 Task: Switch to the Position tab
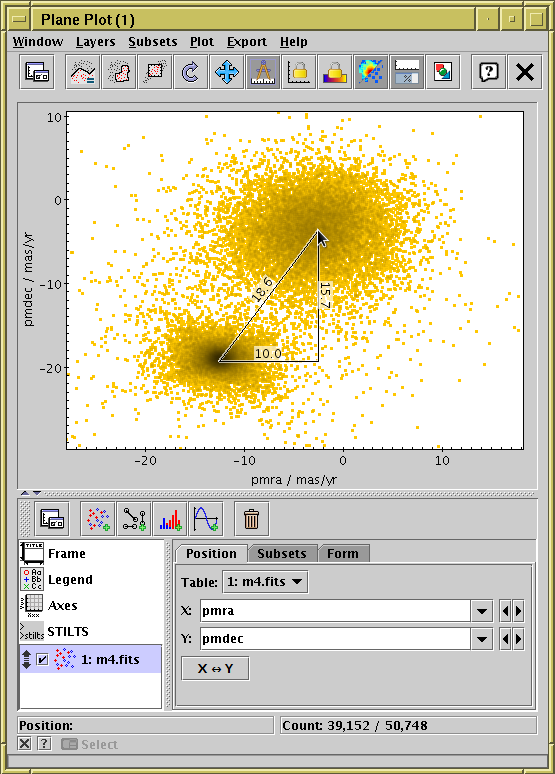(211, 553)
